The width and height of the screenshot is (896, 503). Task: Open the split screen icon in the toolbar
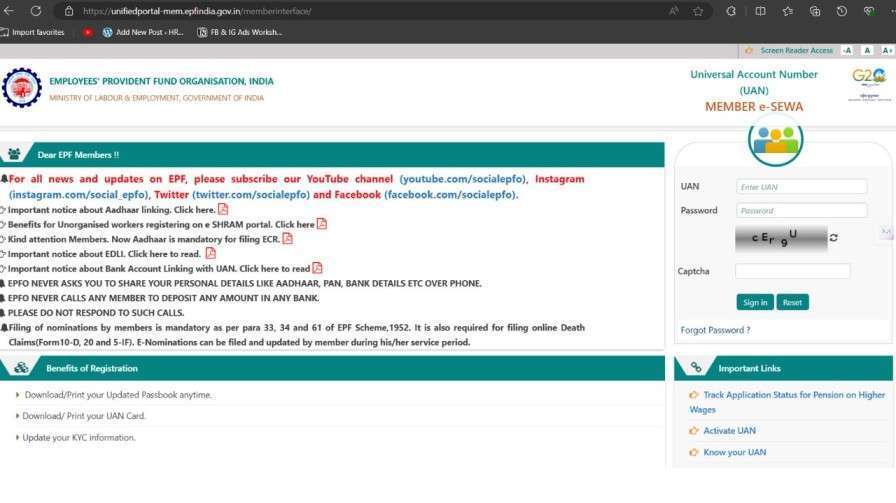tap(760, 11)
